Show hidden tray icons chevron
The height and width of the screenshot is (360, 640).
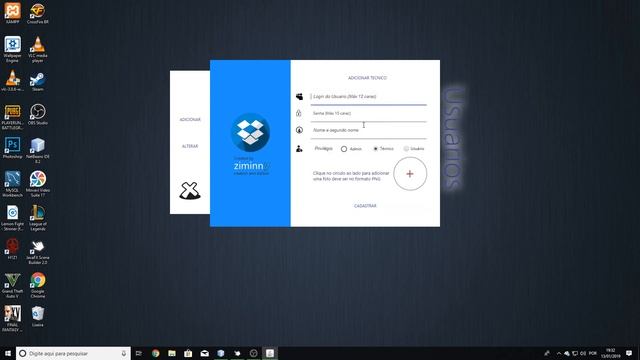point(558,353)
